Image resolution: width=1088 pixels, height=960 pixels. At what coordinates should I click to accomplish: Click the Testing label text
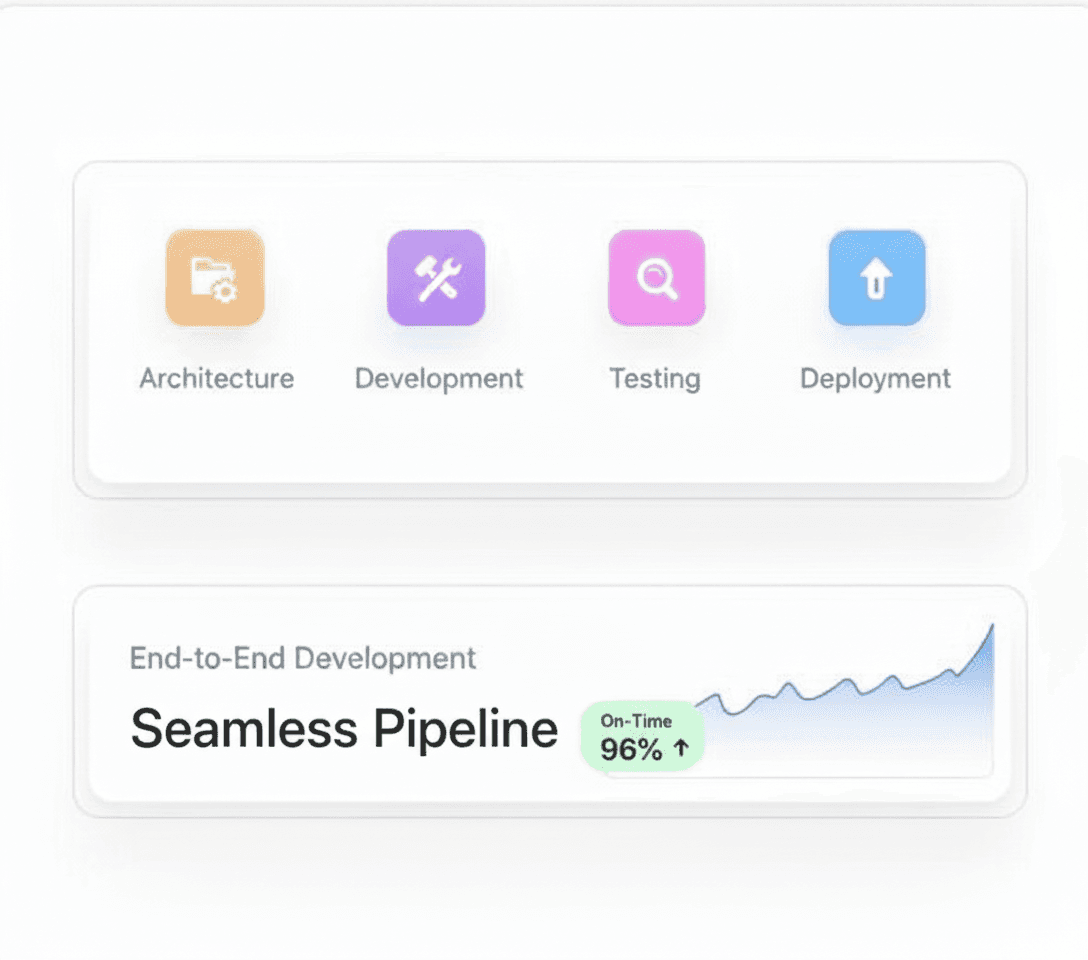pos(655,379)
